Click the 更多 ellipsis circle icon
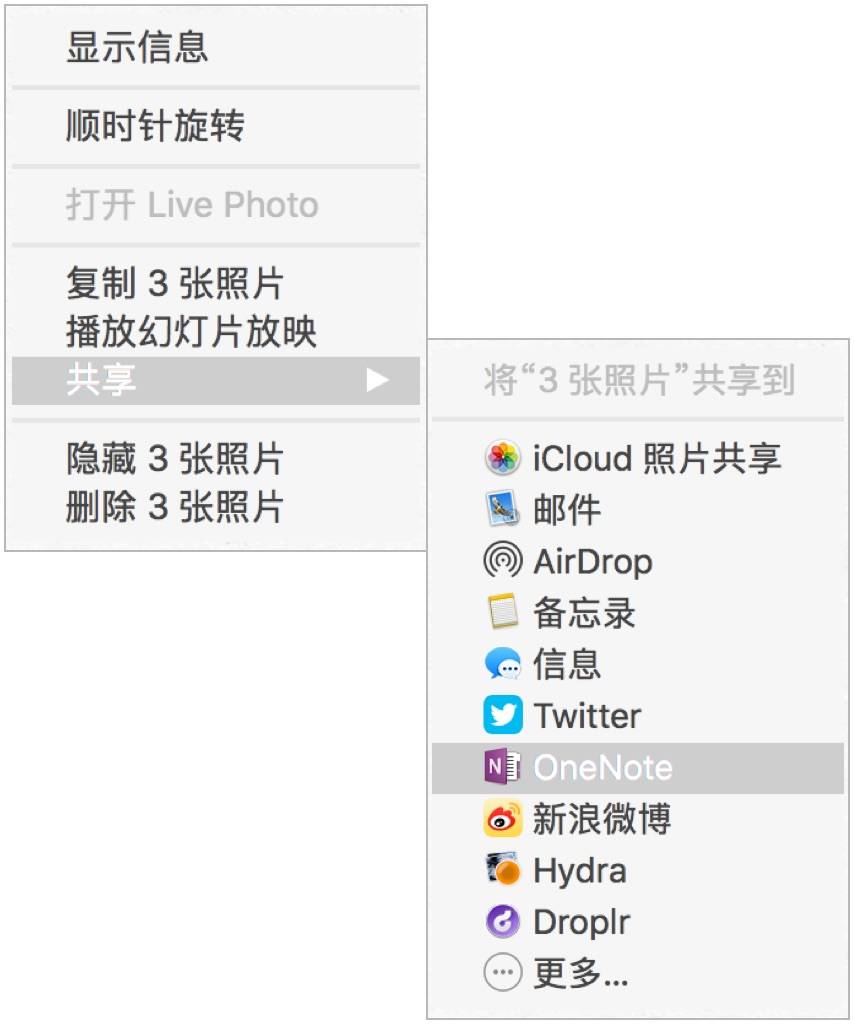854x1024 pixels. 502,972
